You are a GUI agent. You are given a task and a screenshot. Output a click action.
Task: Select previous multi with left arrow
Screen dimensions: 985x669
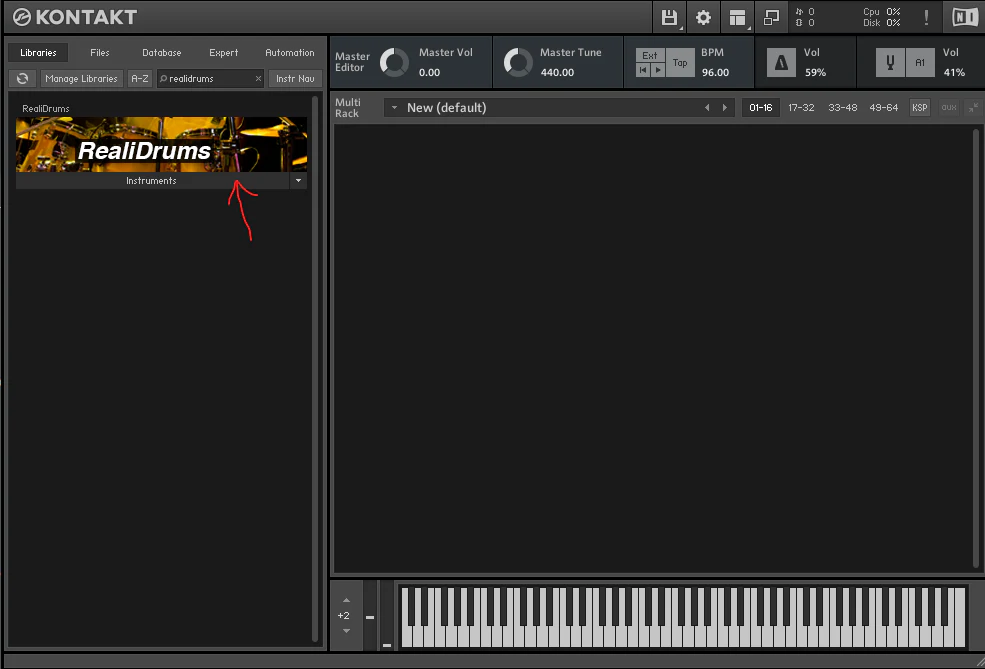coord(707,107)
